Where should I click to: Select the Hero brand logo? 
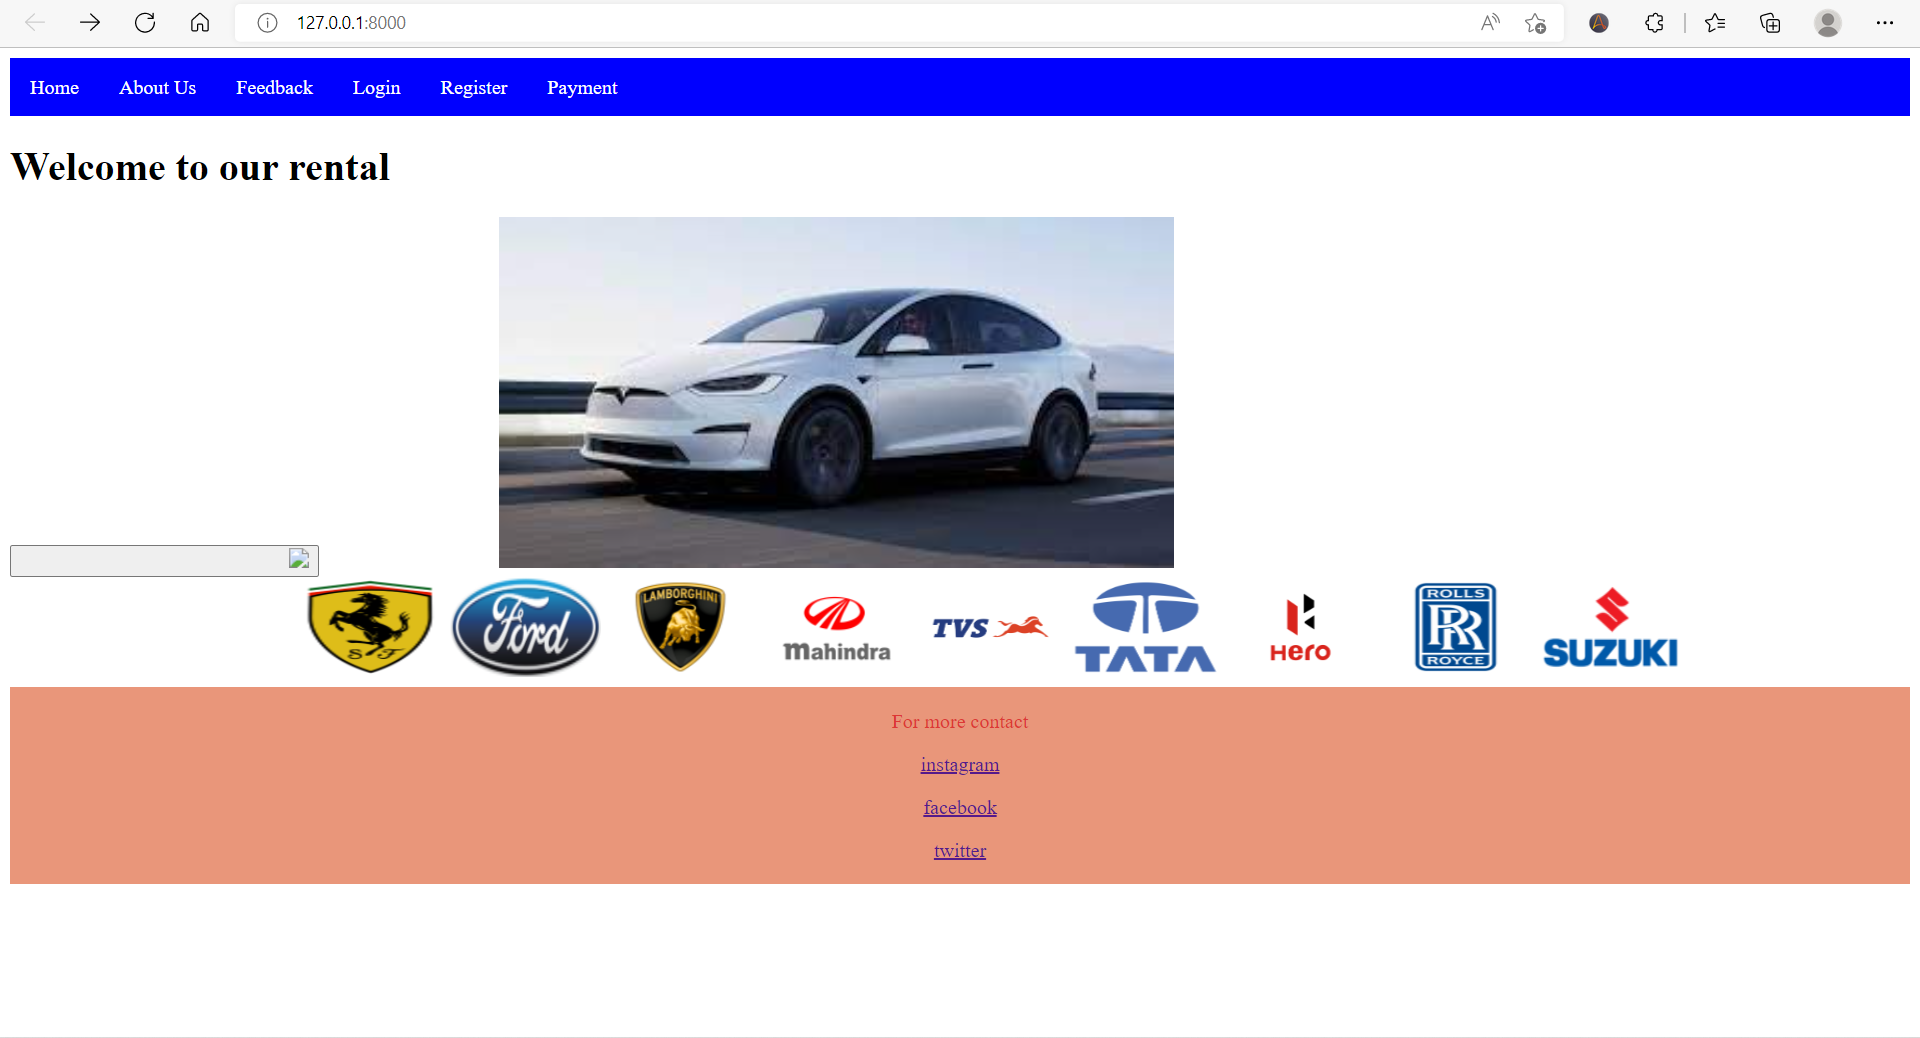1299,626
